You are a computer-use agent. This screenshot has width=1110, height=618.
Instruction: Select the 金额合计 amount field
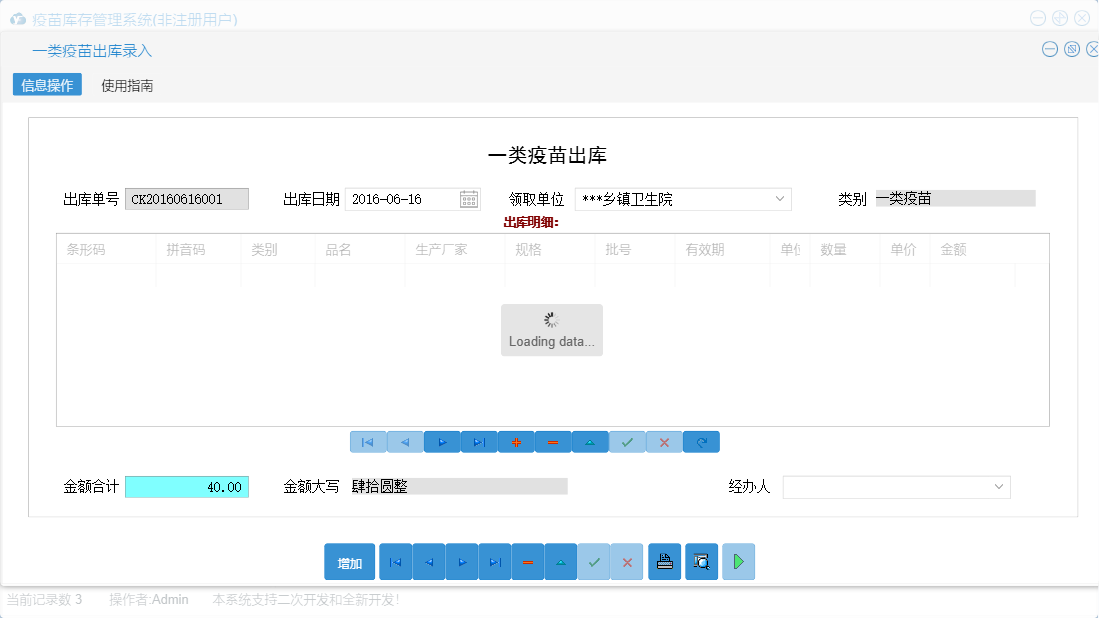[186, 487]
